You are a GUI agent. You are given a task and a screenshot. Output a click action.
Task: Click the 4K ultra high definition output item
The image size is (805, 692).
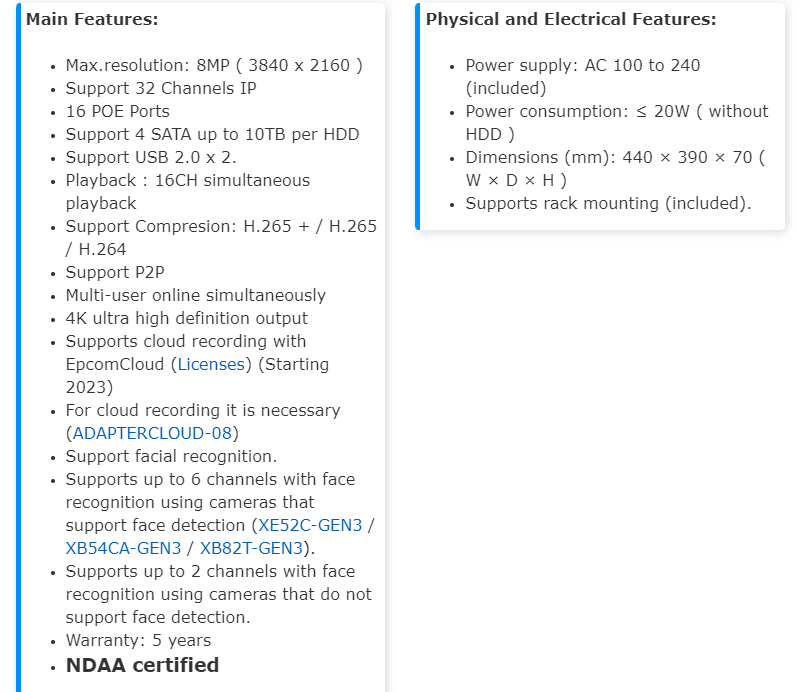(186, 318)
